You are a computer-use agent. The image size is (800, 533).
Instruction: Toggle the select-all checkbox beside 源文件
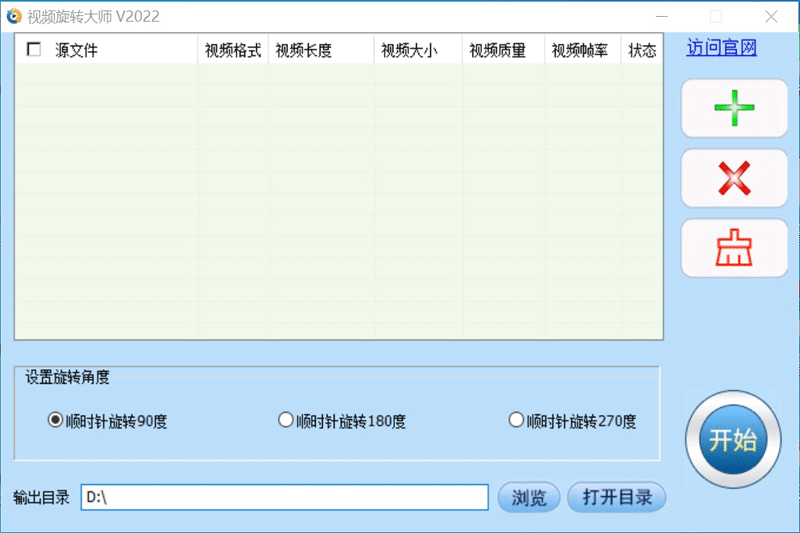[34, 50]
